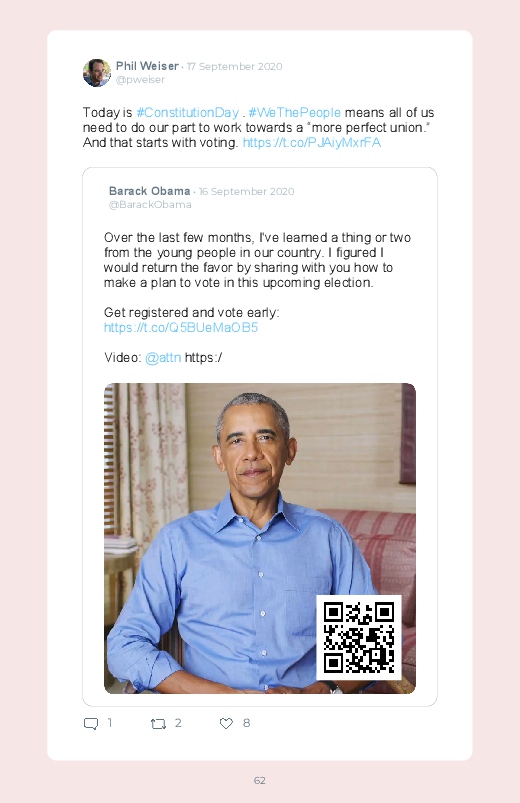Open the t.co/Q5BUeMaOB5 registration link
This screenshot has width=520, height=803.
181,328
